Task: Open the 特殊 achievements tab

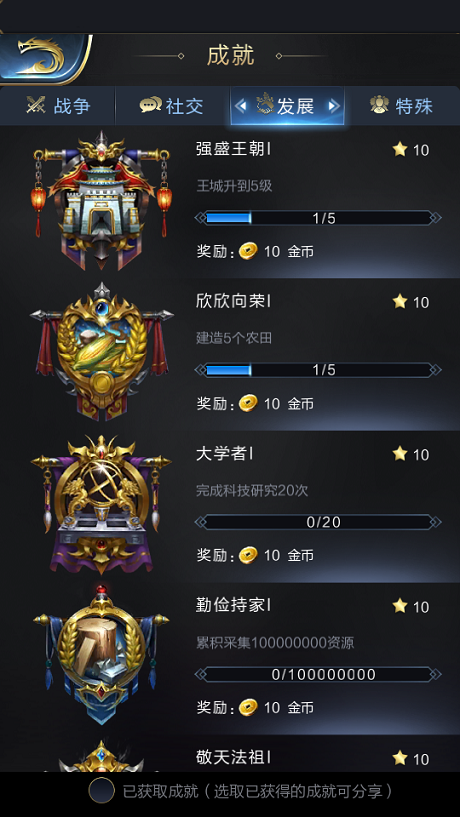Action: tap(402, 106)
